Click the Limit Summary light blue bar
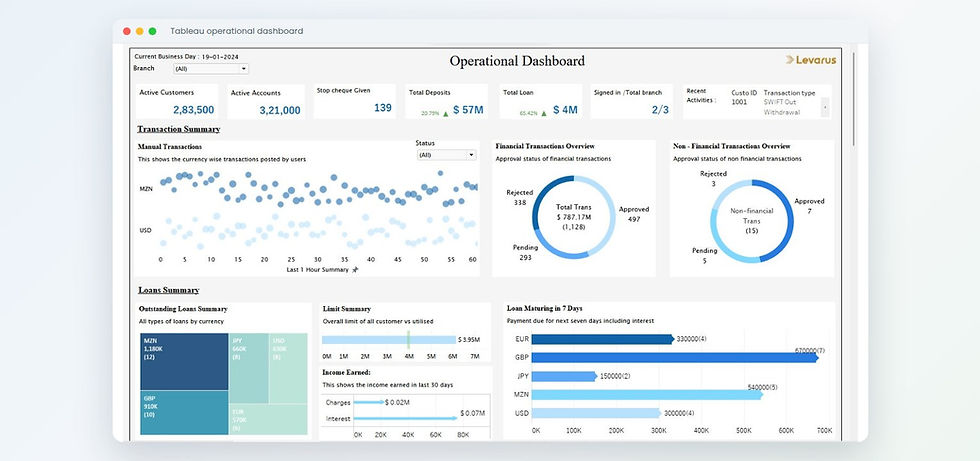 tap(389, 340)
